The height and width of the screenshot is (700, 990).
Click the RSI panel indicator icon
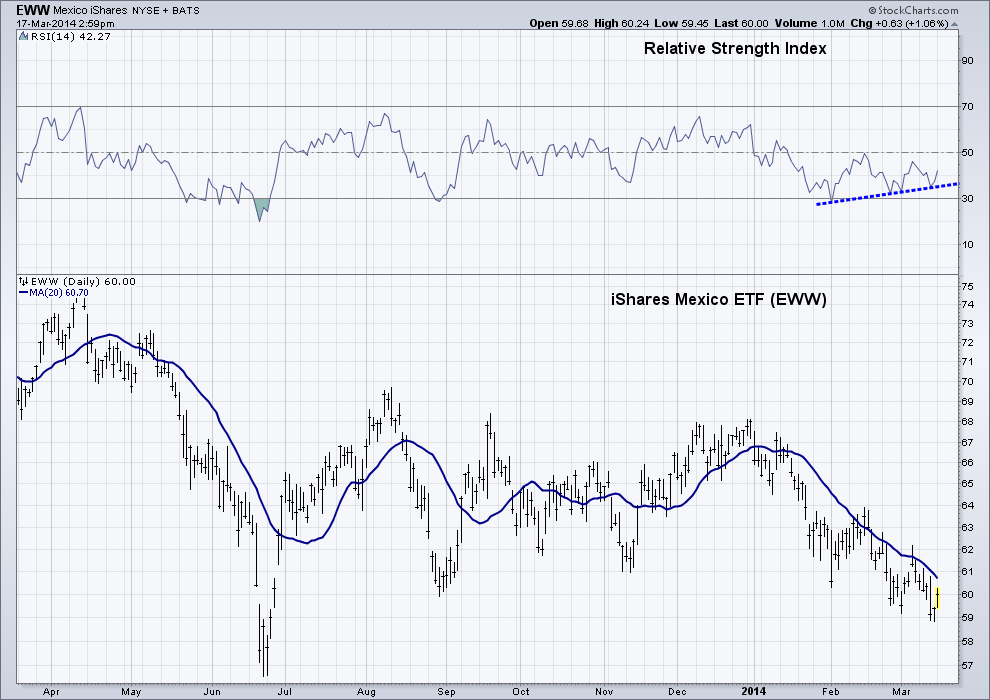(x=23, y=36)
